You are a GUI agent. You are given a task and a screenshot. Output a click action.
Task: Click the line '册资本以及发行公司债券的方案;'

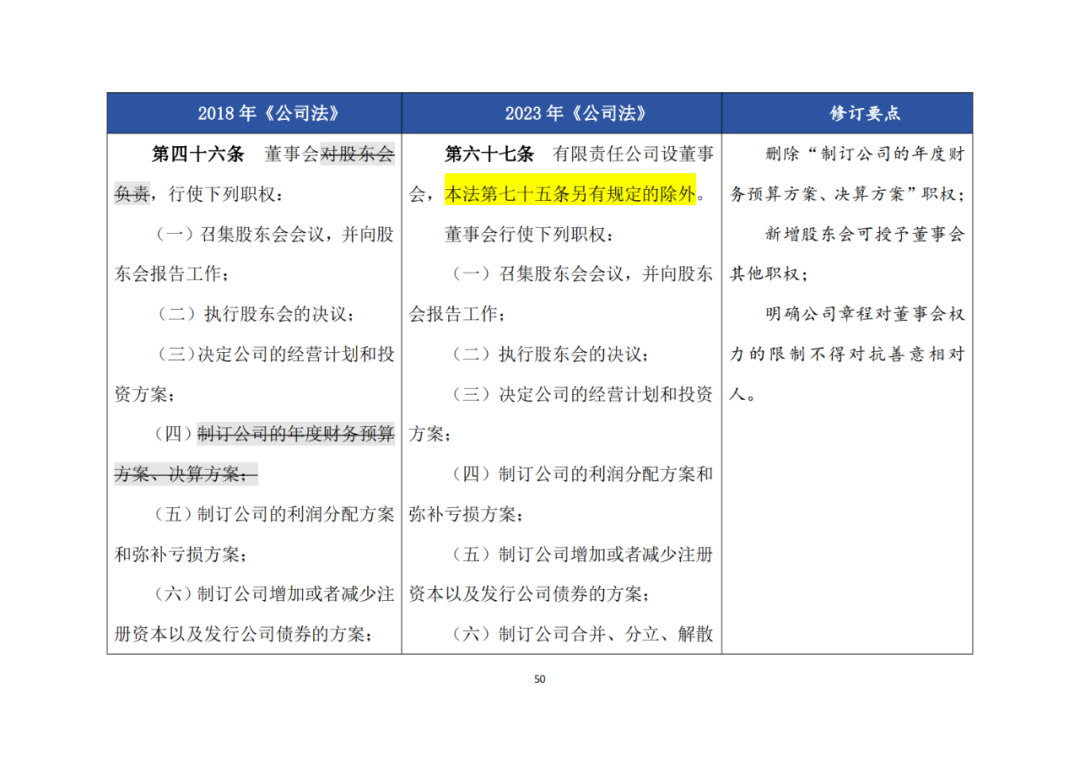click(x=244, y=634)
